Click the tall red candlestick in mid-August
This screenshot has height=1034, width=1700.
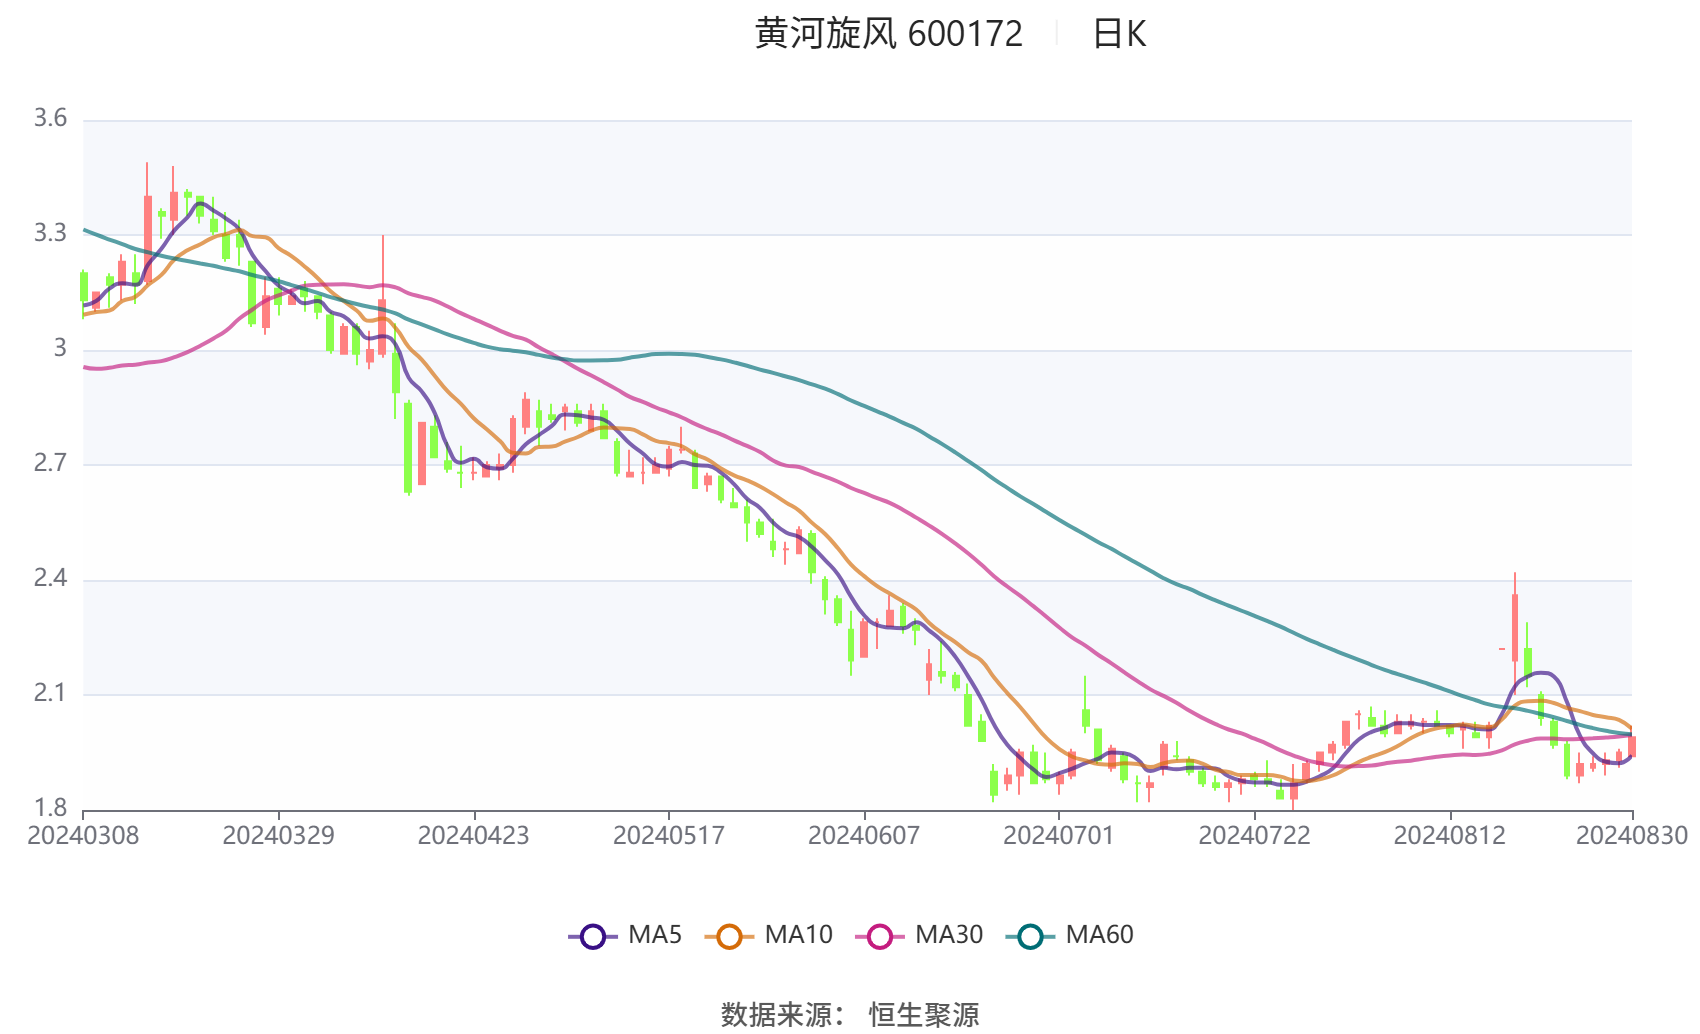coord(1515,628)
